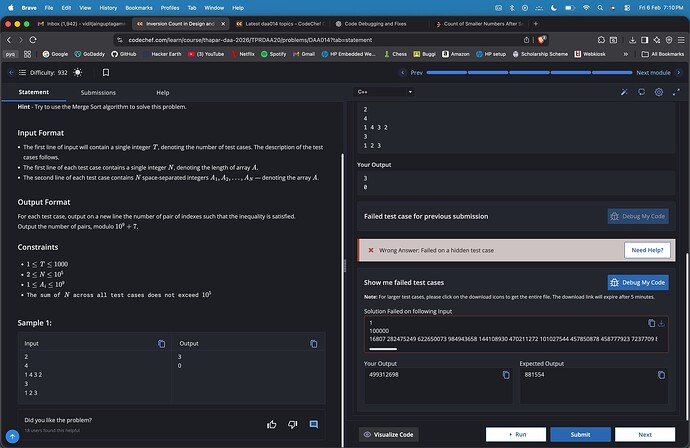690x448 pixels.
Task: Close the Inversion Count browser tab
Action: coord(223,24)
